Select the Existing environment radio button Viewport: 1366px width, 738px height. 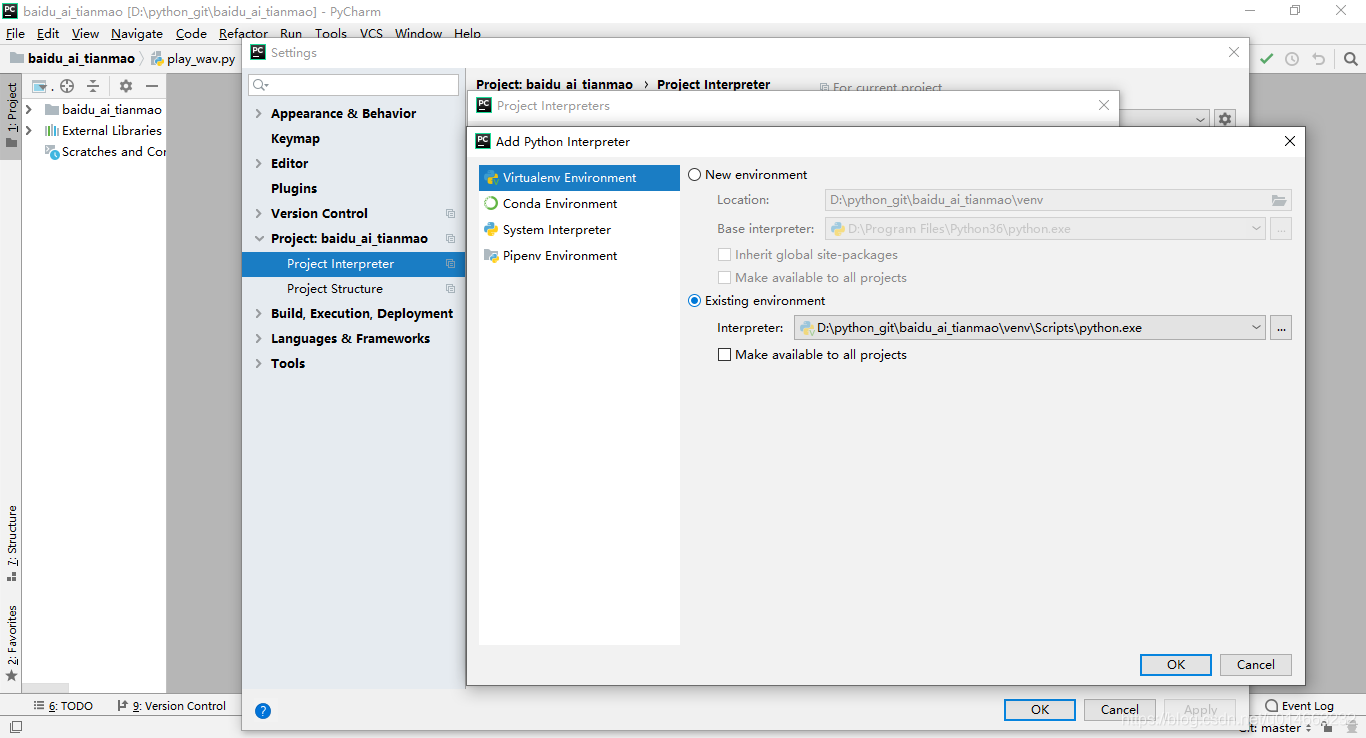(x=695, y=301)
